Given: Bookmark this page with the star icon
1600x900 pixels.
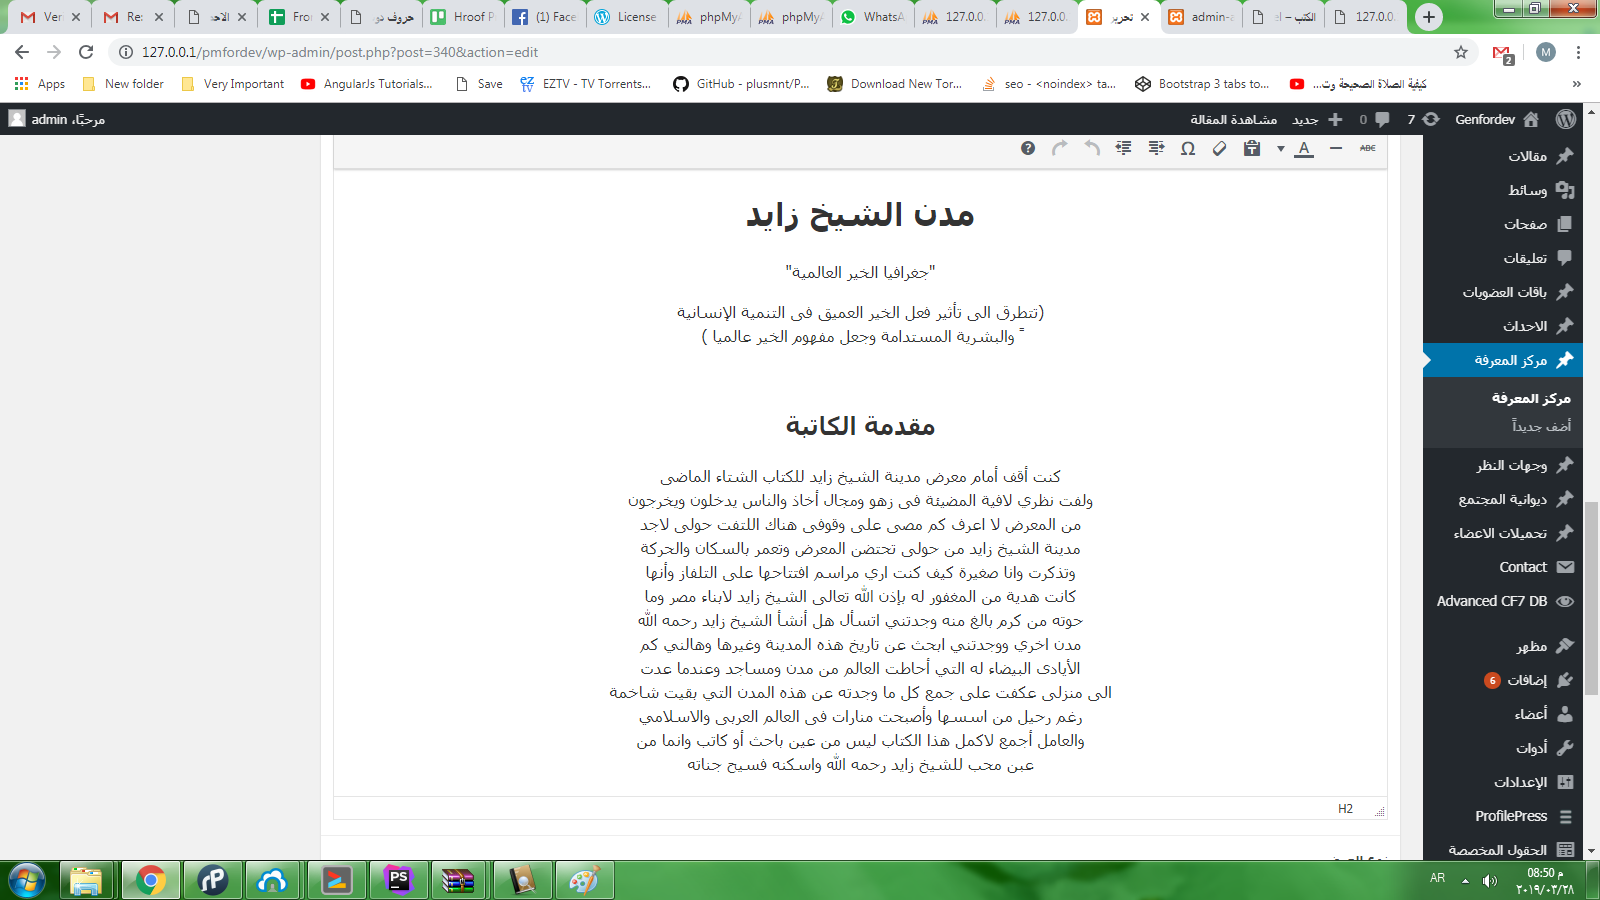Looking at the screenshot, I should tap(1461, 52).
